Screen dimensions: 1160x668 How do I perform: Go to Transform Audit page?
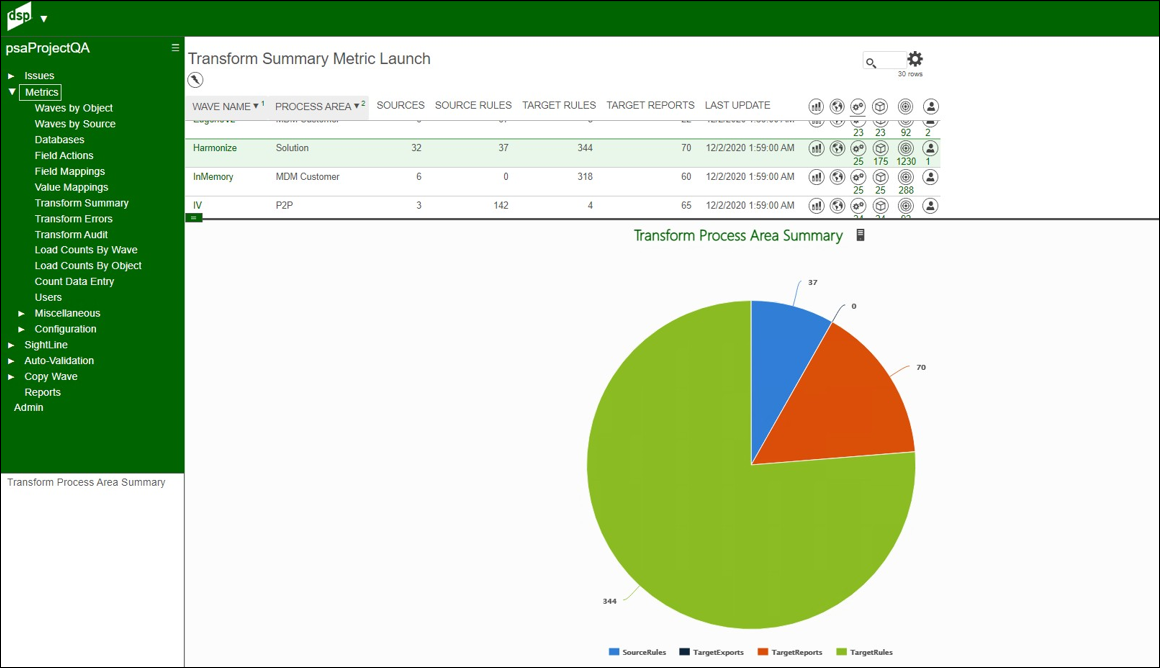(71, 235)
